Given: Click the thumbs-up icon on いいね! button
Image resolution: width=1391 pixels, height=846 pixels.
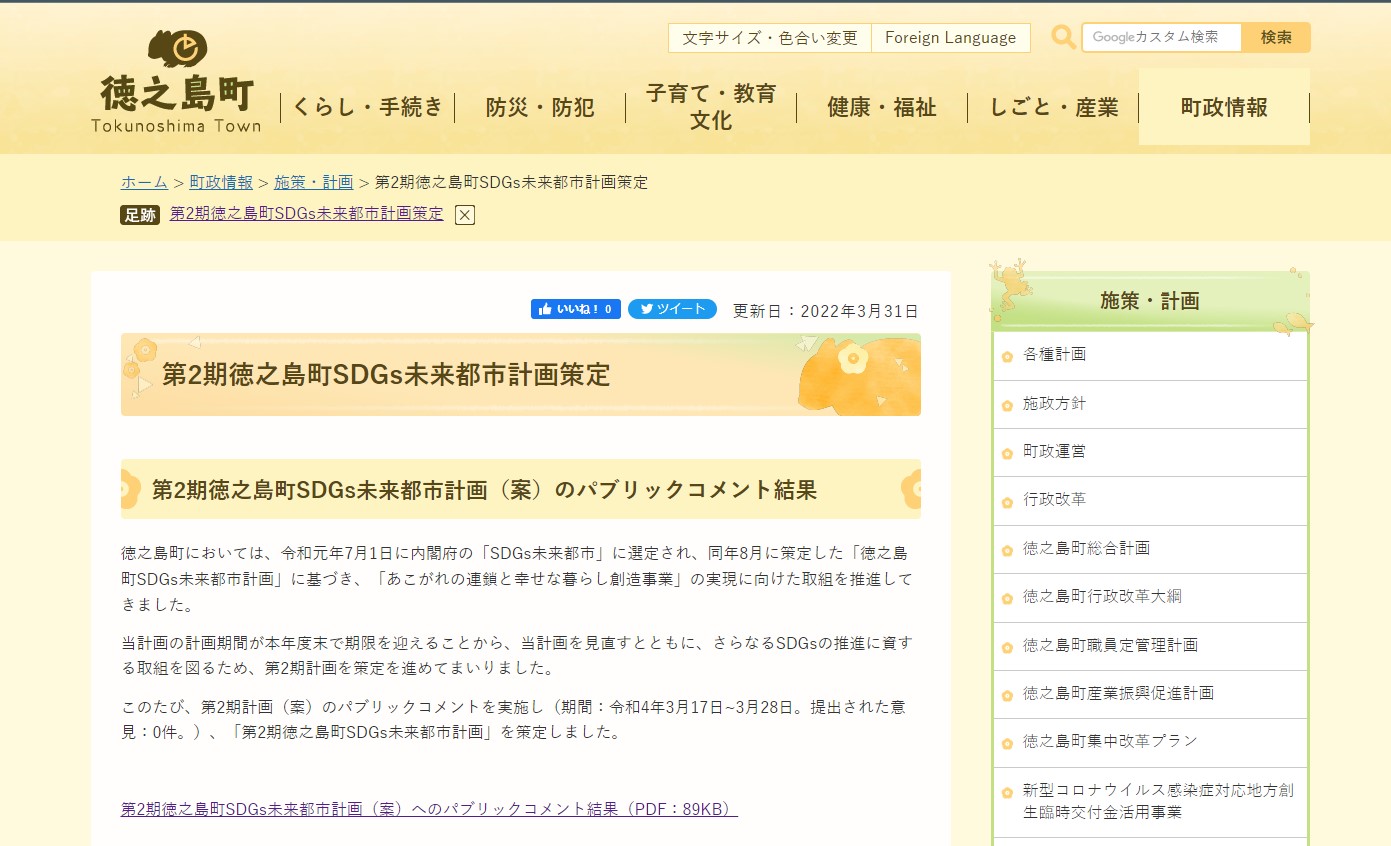Looking at the screenshot, I should [x=547, y=309].
